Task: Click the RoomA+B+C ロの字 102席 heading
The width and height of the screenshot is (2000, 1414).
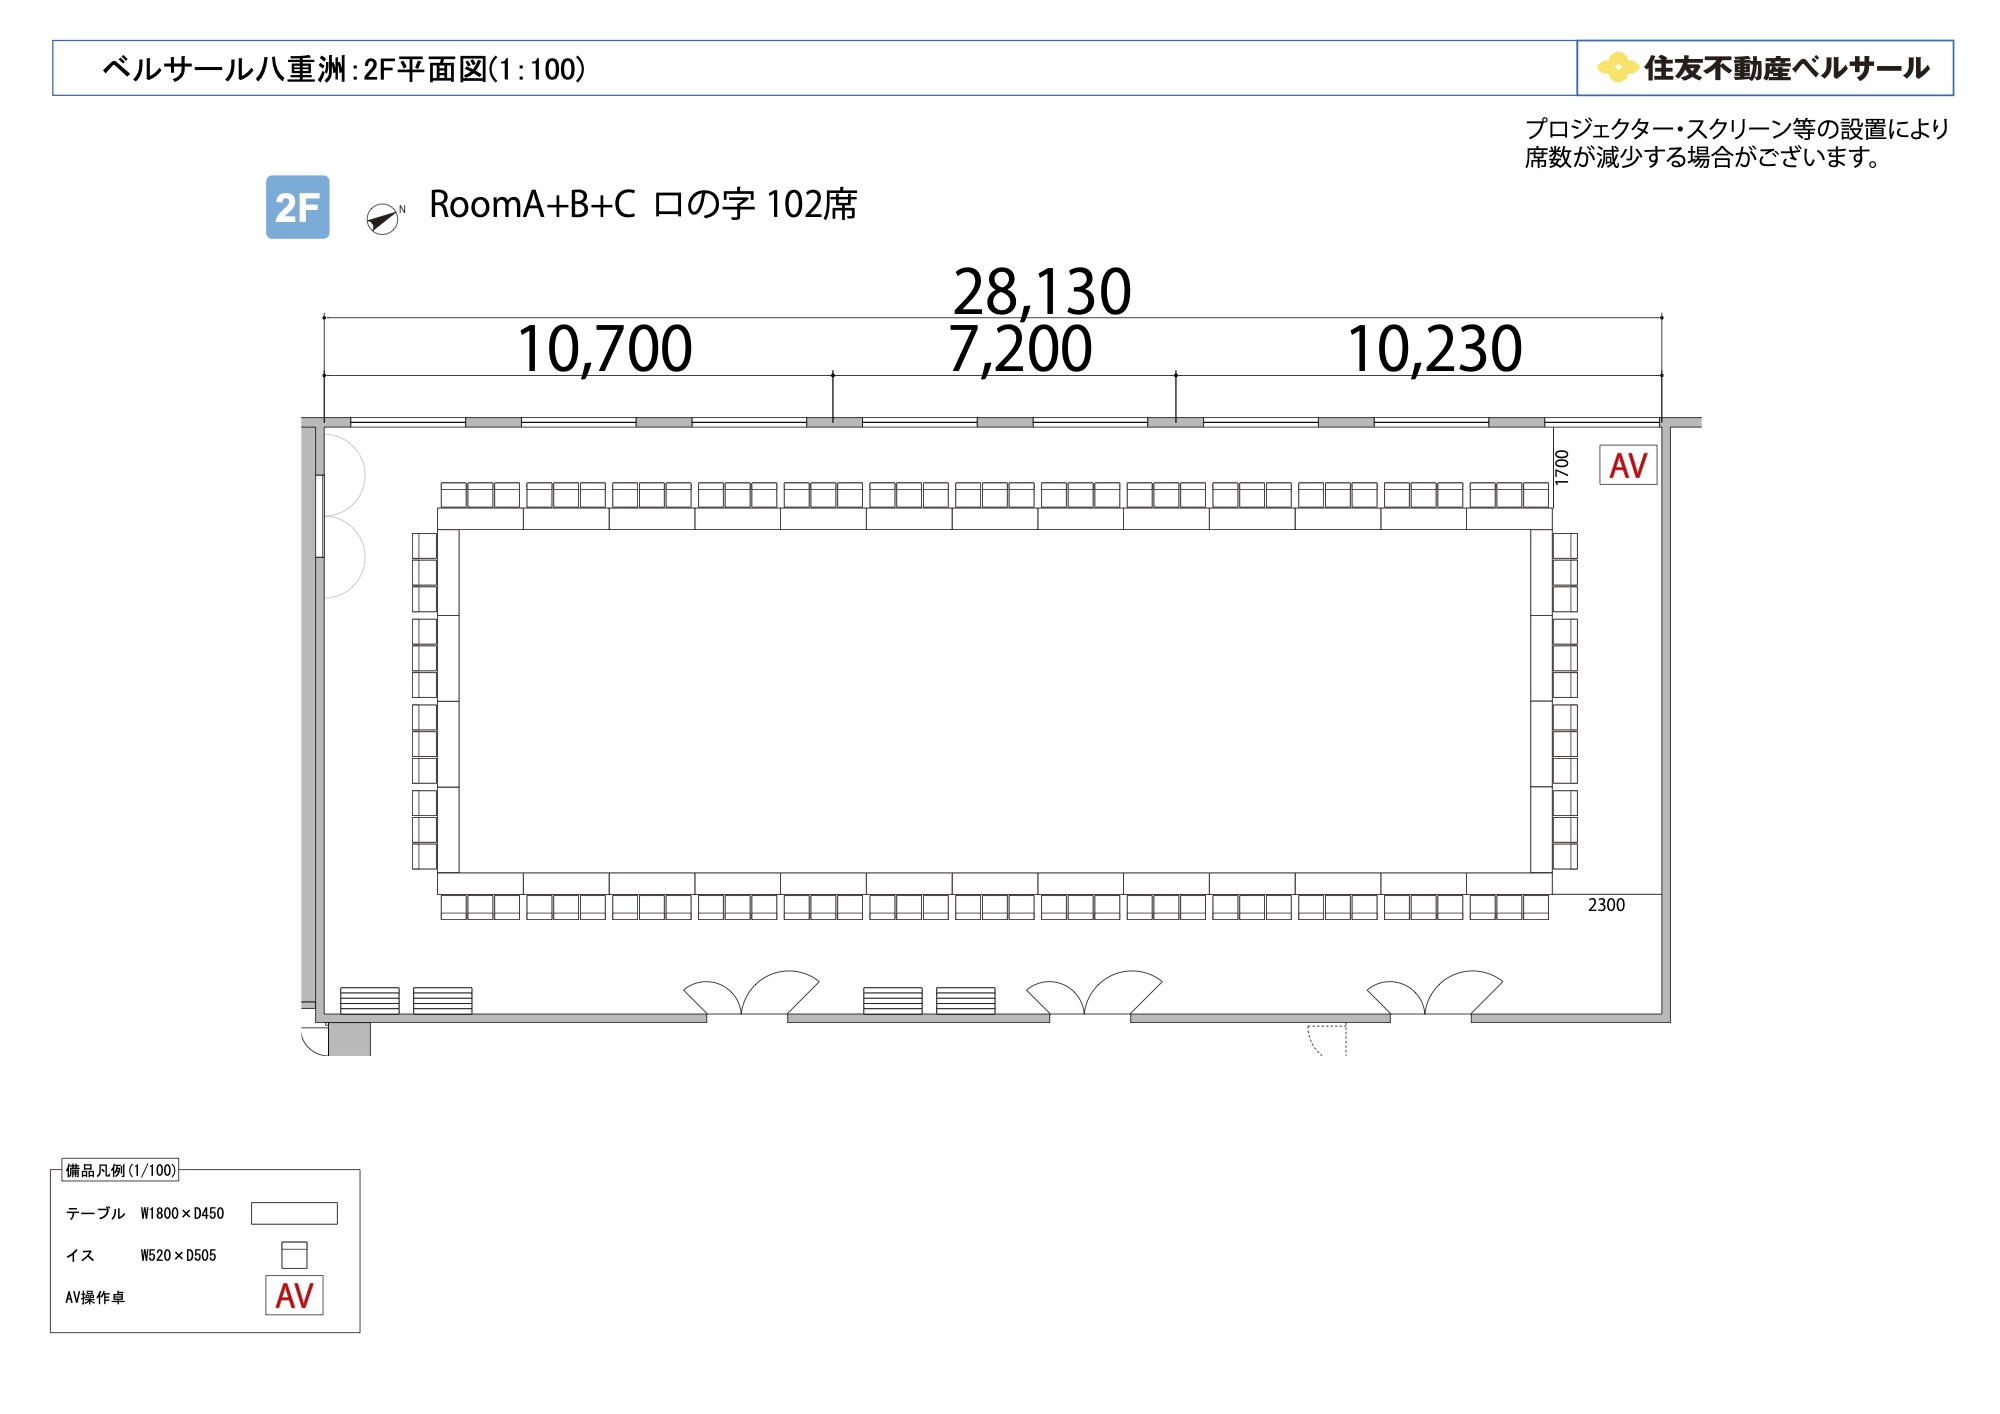Action: [643, 204]
